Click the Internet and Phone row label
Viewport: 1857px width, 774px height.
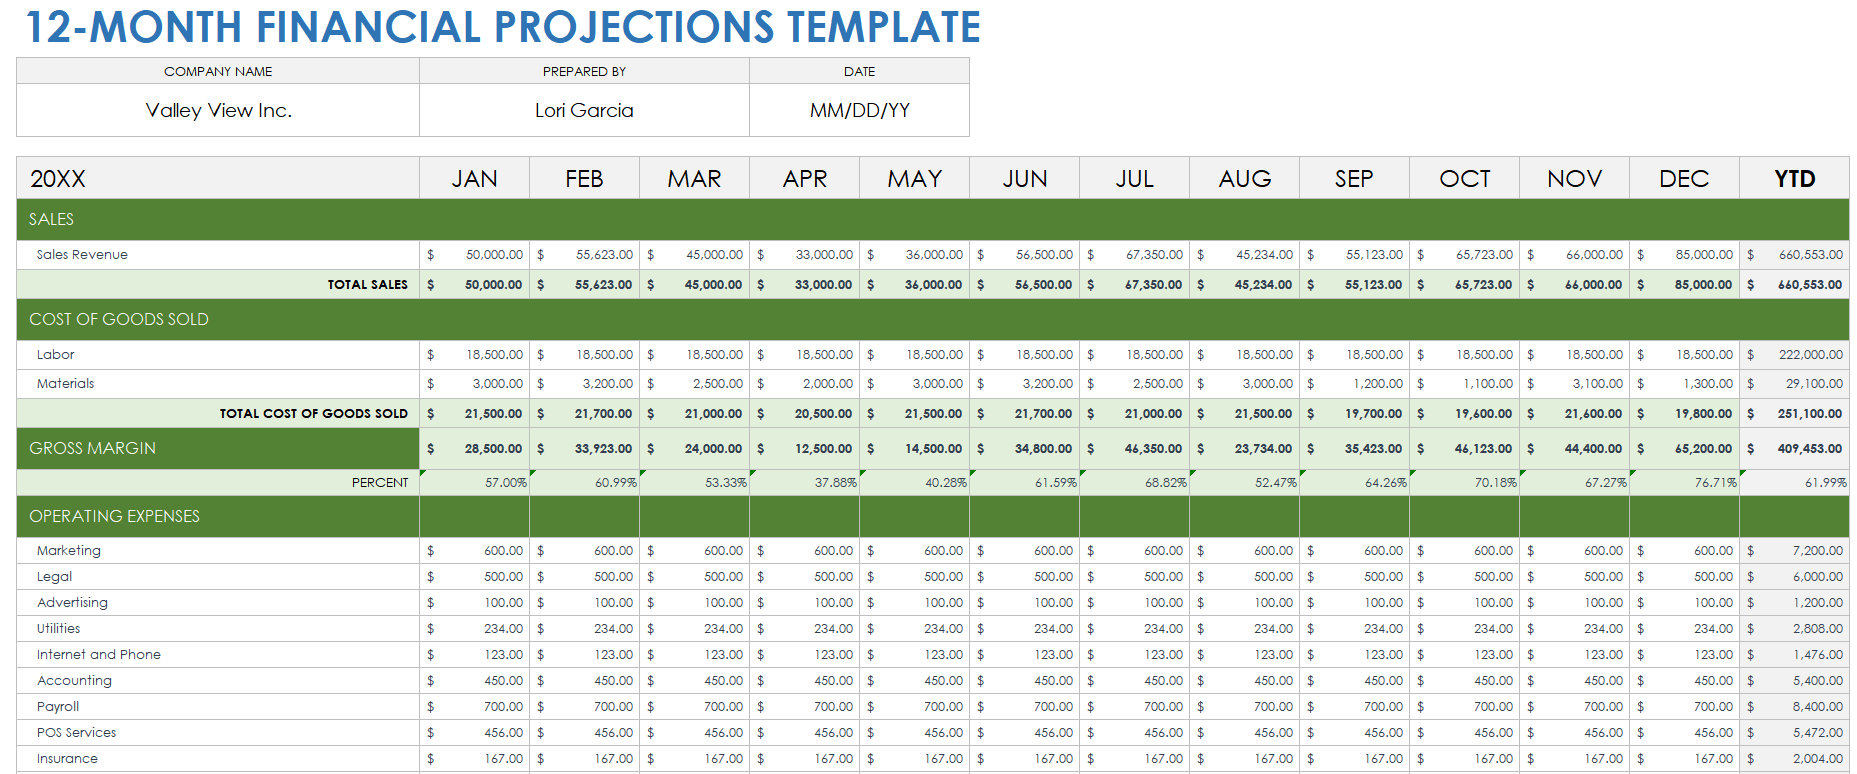point(99,655)
